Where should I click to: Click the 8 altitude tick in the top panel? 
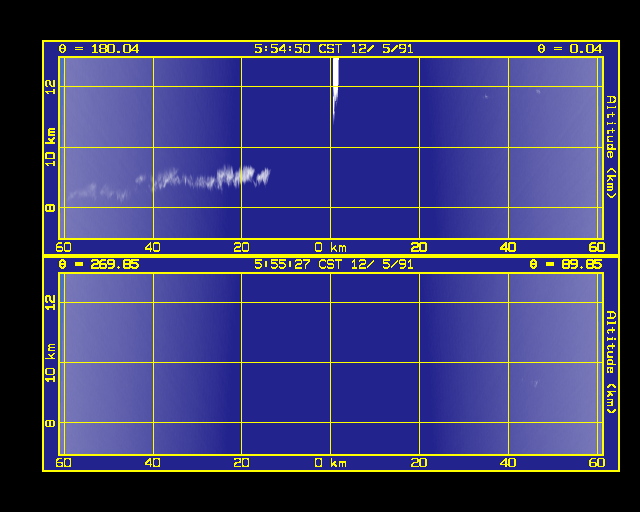[x=50, y=208]
